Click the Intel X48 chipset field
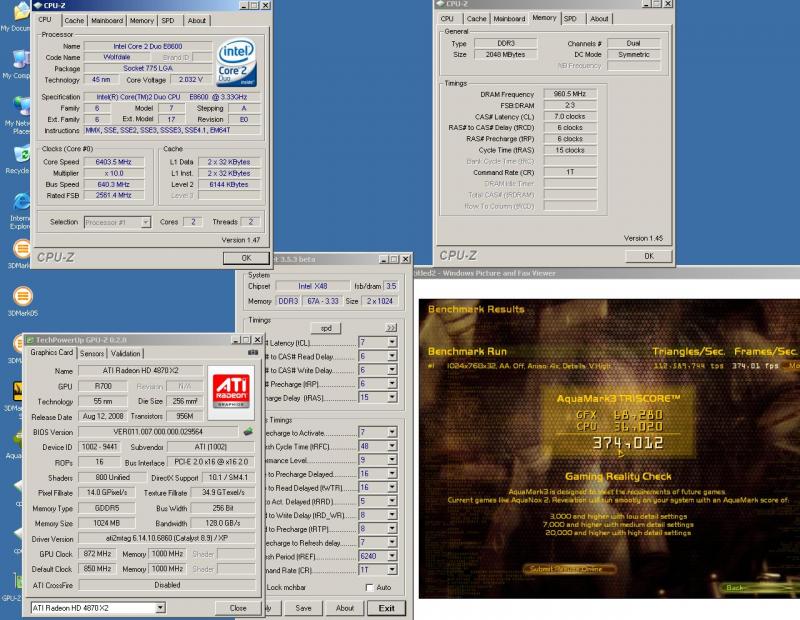The width and height of the screenshot is (800, 620). pos(313,286)
